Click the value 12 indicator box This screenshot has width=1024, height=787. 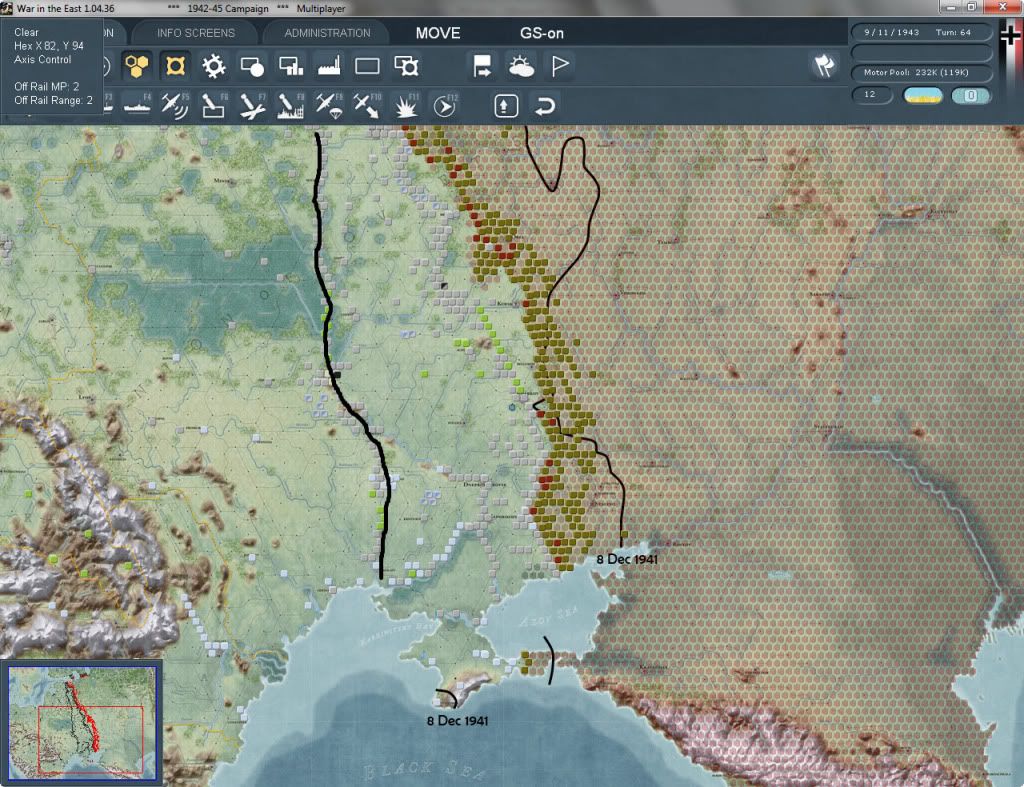[872, 95]
